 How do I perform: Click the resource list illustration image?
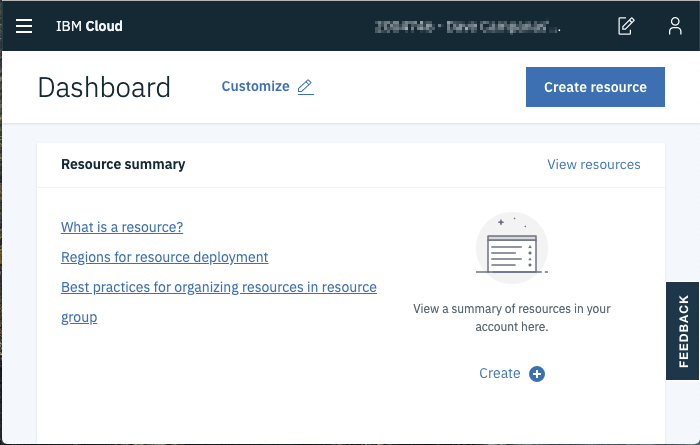512,248
